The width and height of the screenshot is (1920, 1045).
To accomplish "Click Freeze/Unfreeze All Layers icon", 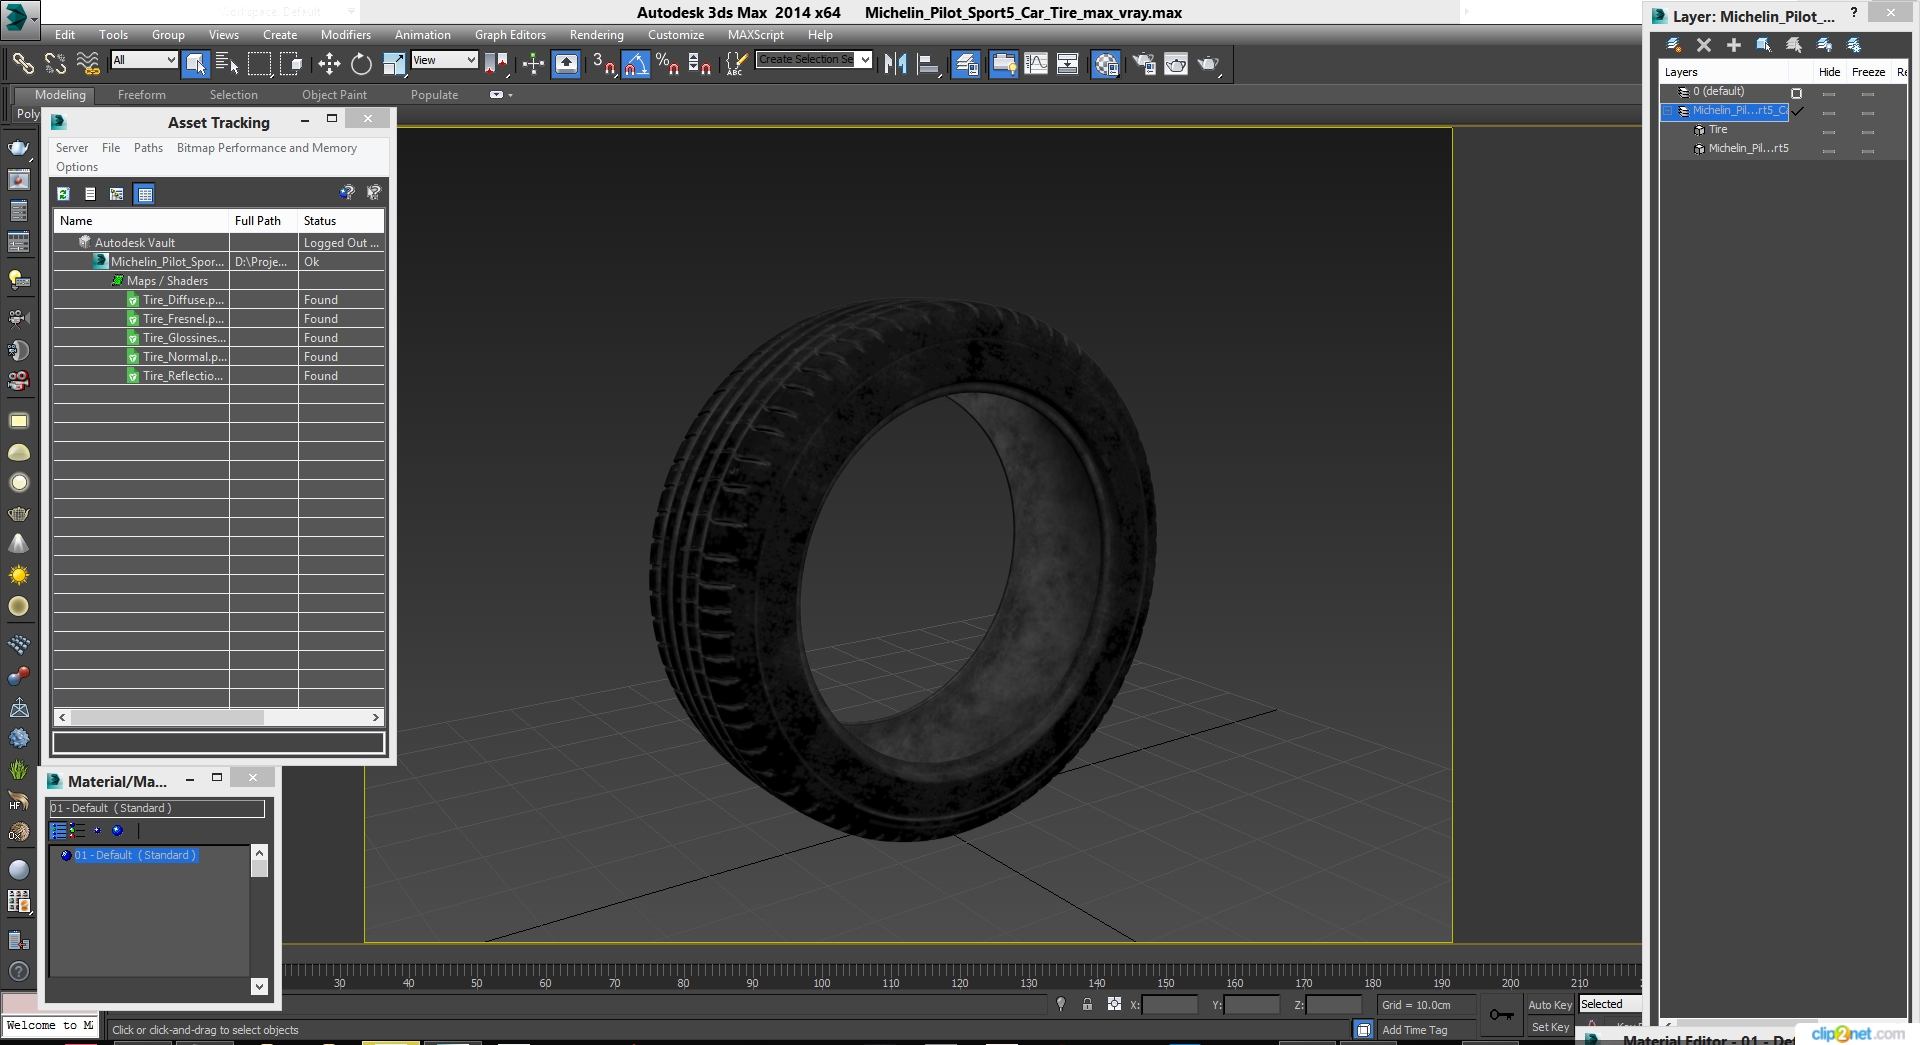I will click(1854, 45).
